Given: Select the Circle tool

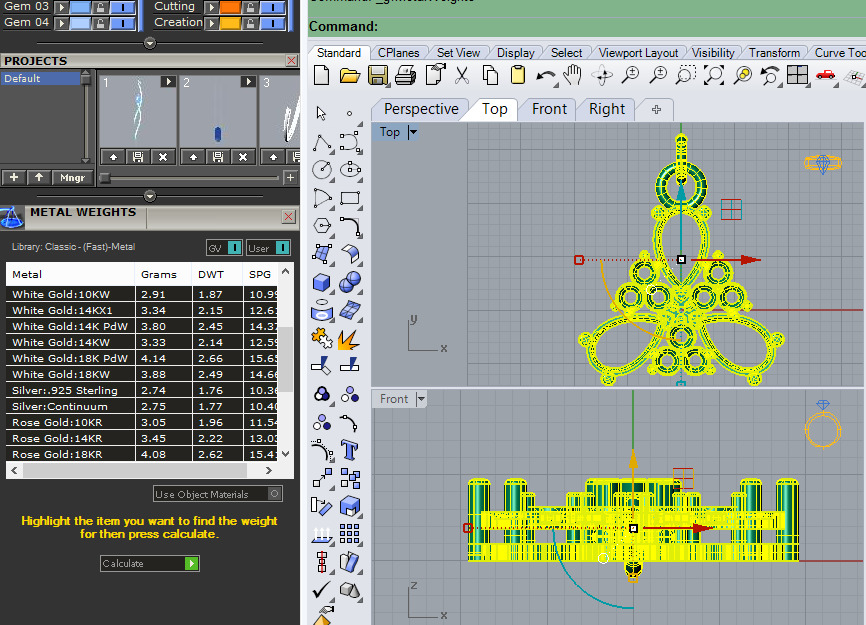Looking at the screenshot, I should point(322,170).
